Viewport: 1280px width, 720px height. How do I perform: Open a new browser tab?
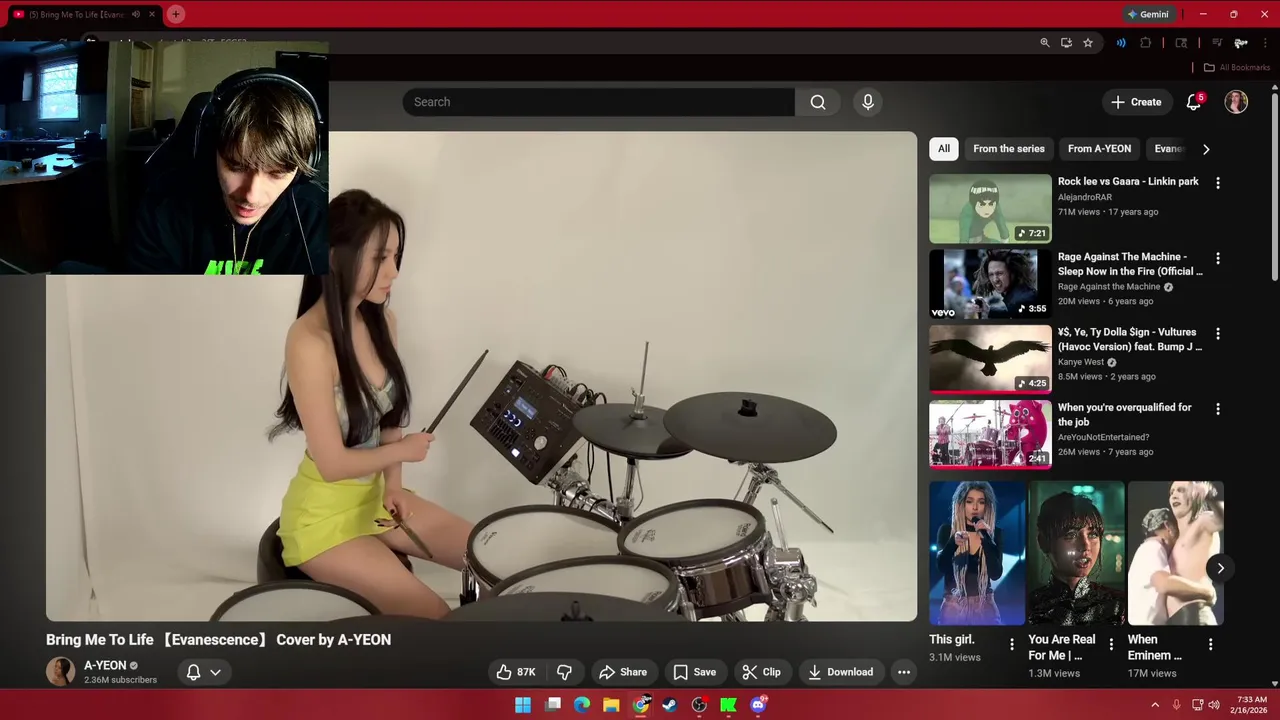[x=175, y=14]
